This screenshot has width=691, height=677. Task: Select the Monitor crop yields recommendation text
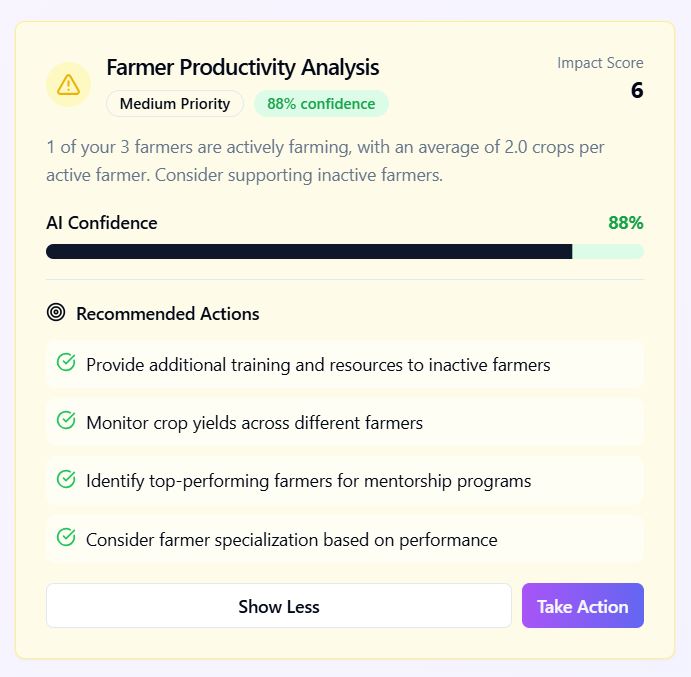(254, 423)
